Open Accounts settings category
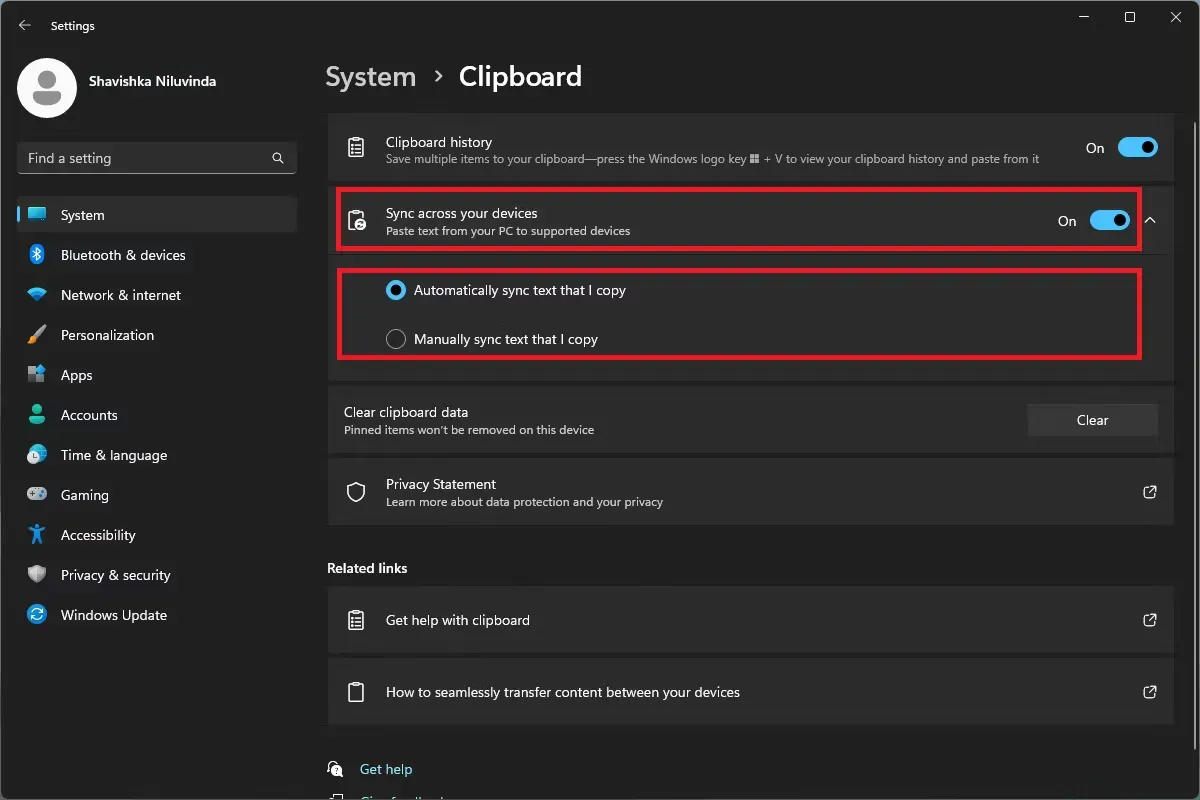 pos(157,415)
